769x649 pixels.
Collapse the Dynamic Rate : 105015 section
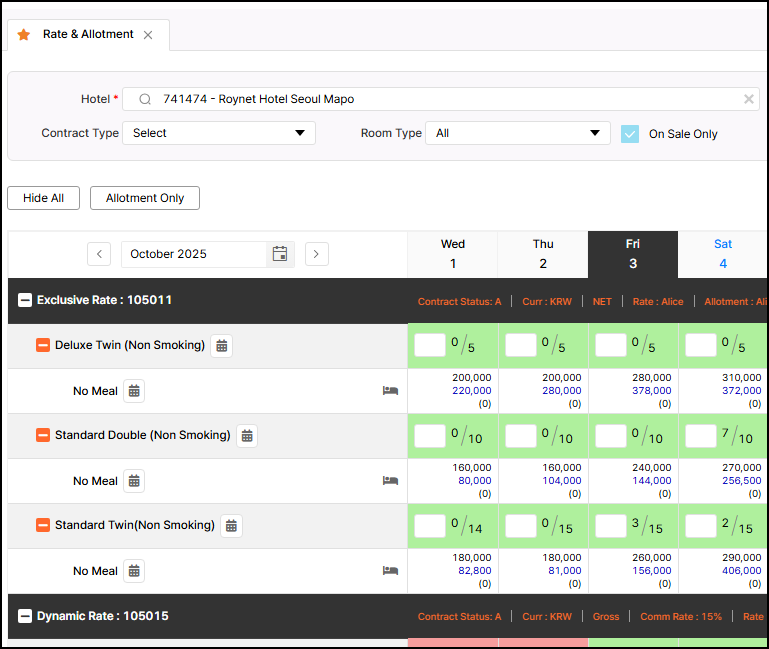click(x=25, y=616)
